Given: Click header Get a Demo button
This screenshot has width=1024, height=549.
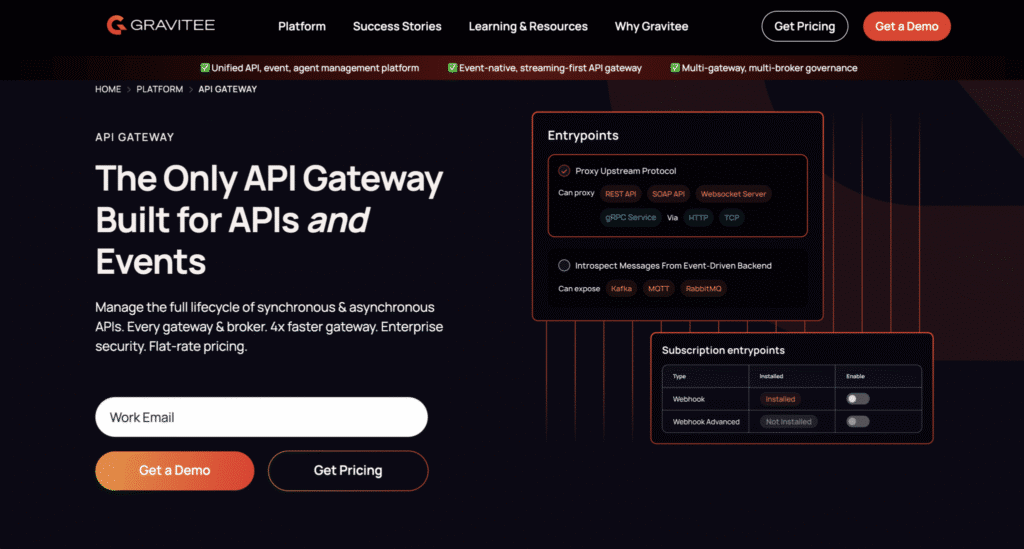Looking at the screenshot, I should (x=906, y=26).
